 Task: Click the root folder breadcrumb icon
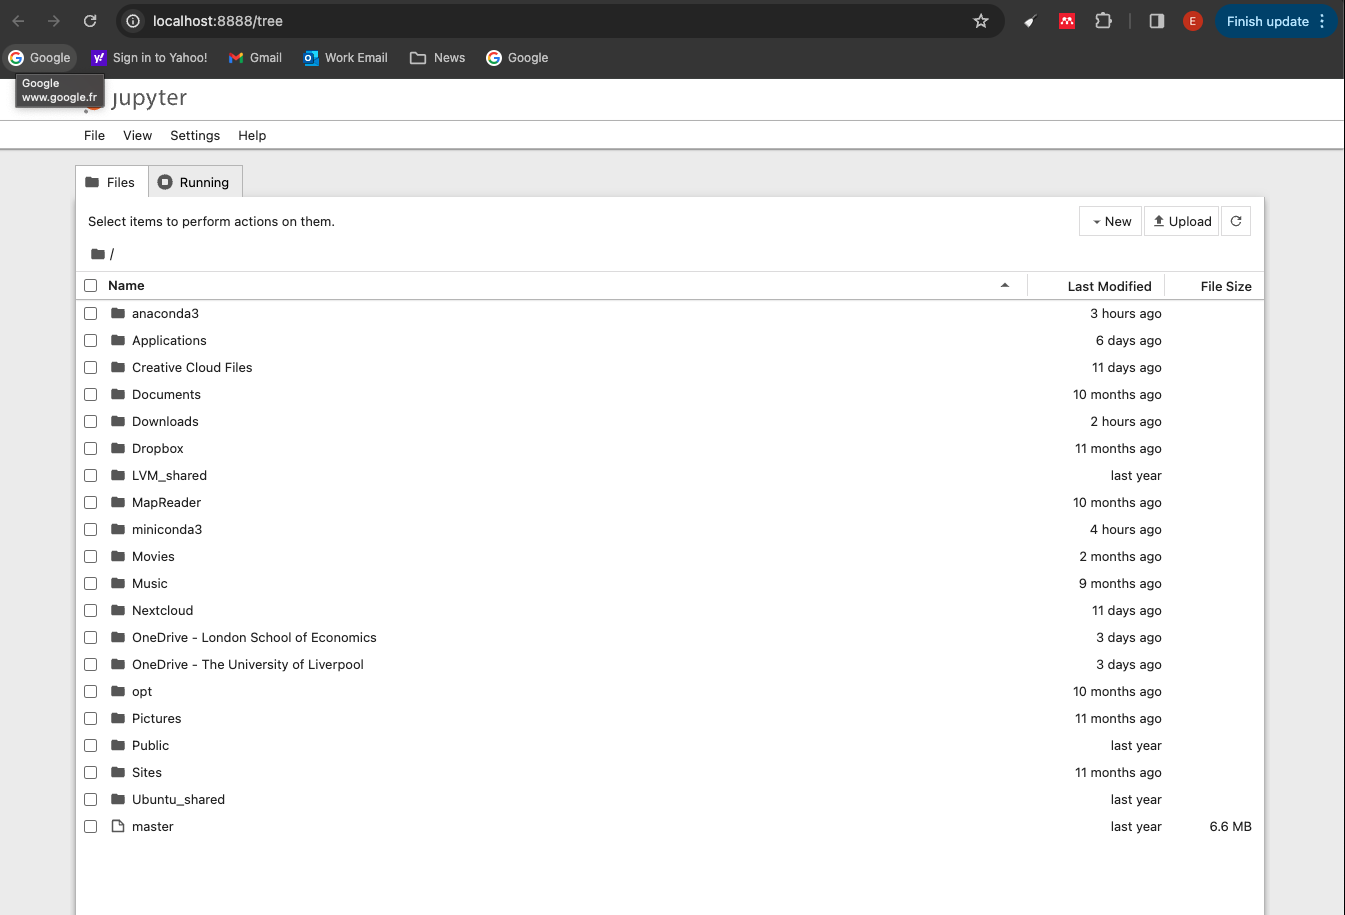click(x=98, y=254)
